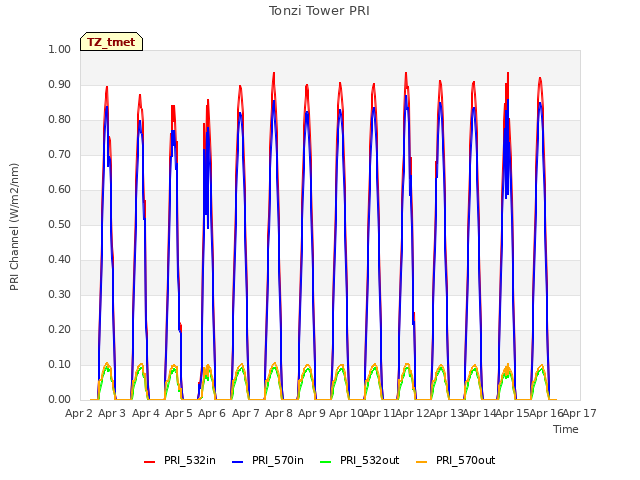The height and width of the screenshot is (480, 640).
Task: Click the y-axis label PRI Channel (W/m2/nm)
Action: tap(14, 227)
